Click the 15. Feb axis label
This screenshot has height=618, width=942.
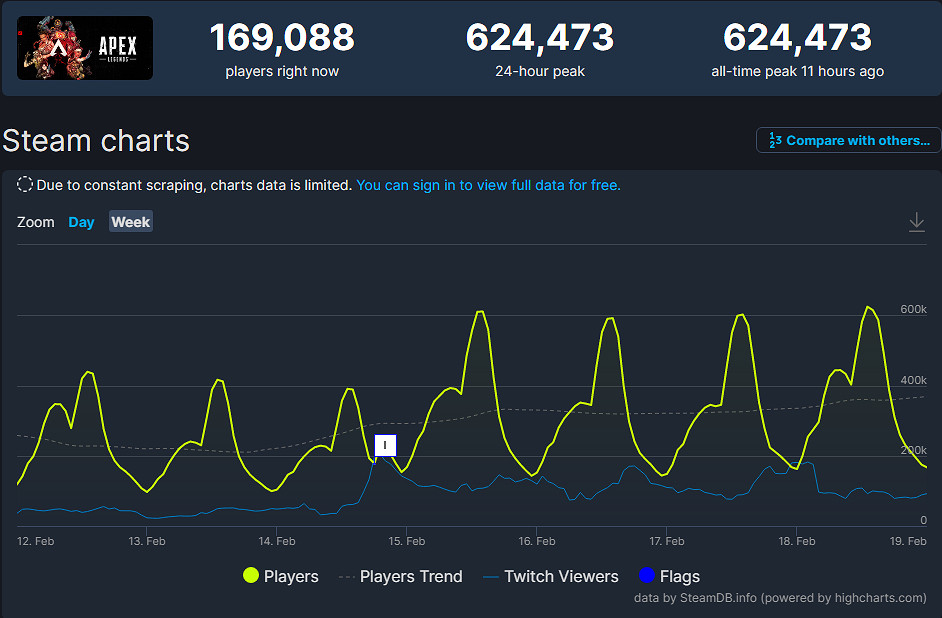click(x=406, y=540)
